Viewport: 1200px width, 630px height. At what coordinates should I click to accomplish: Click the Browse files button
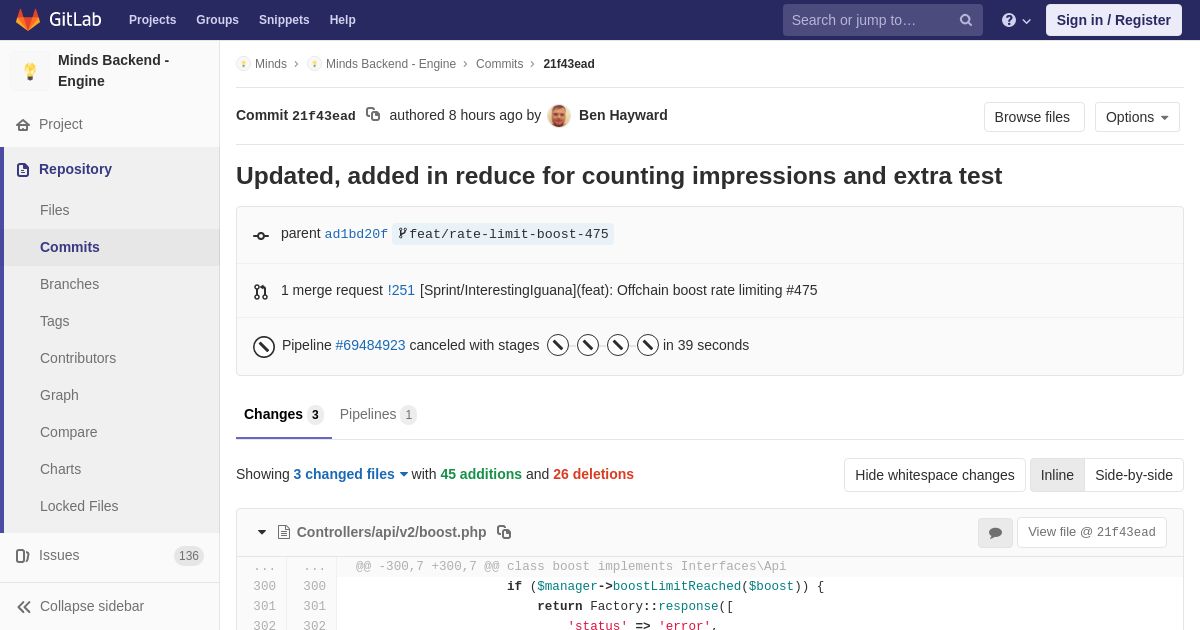1032,117
